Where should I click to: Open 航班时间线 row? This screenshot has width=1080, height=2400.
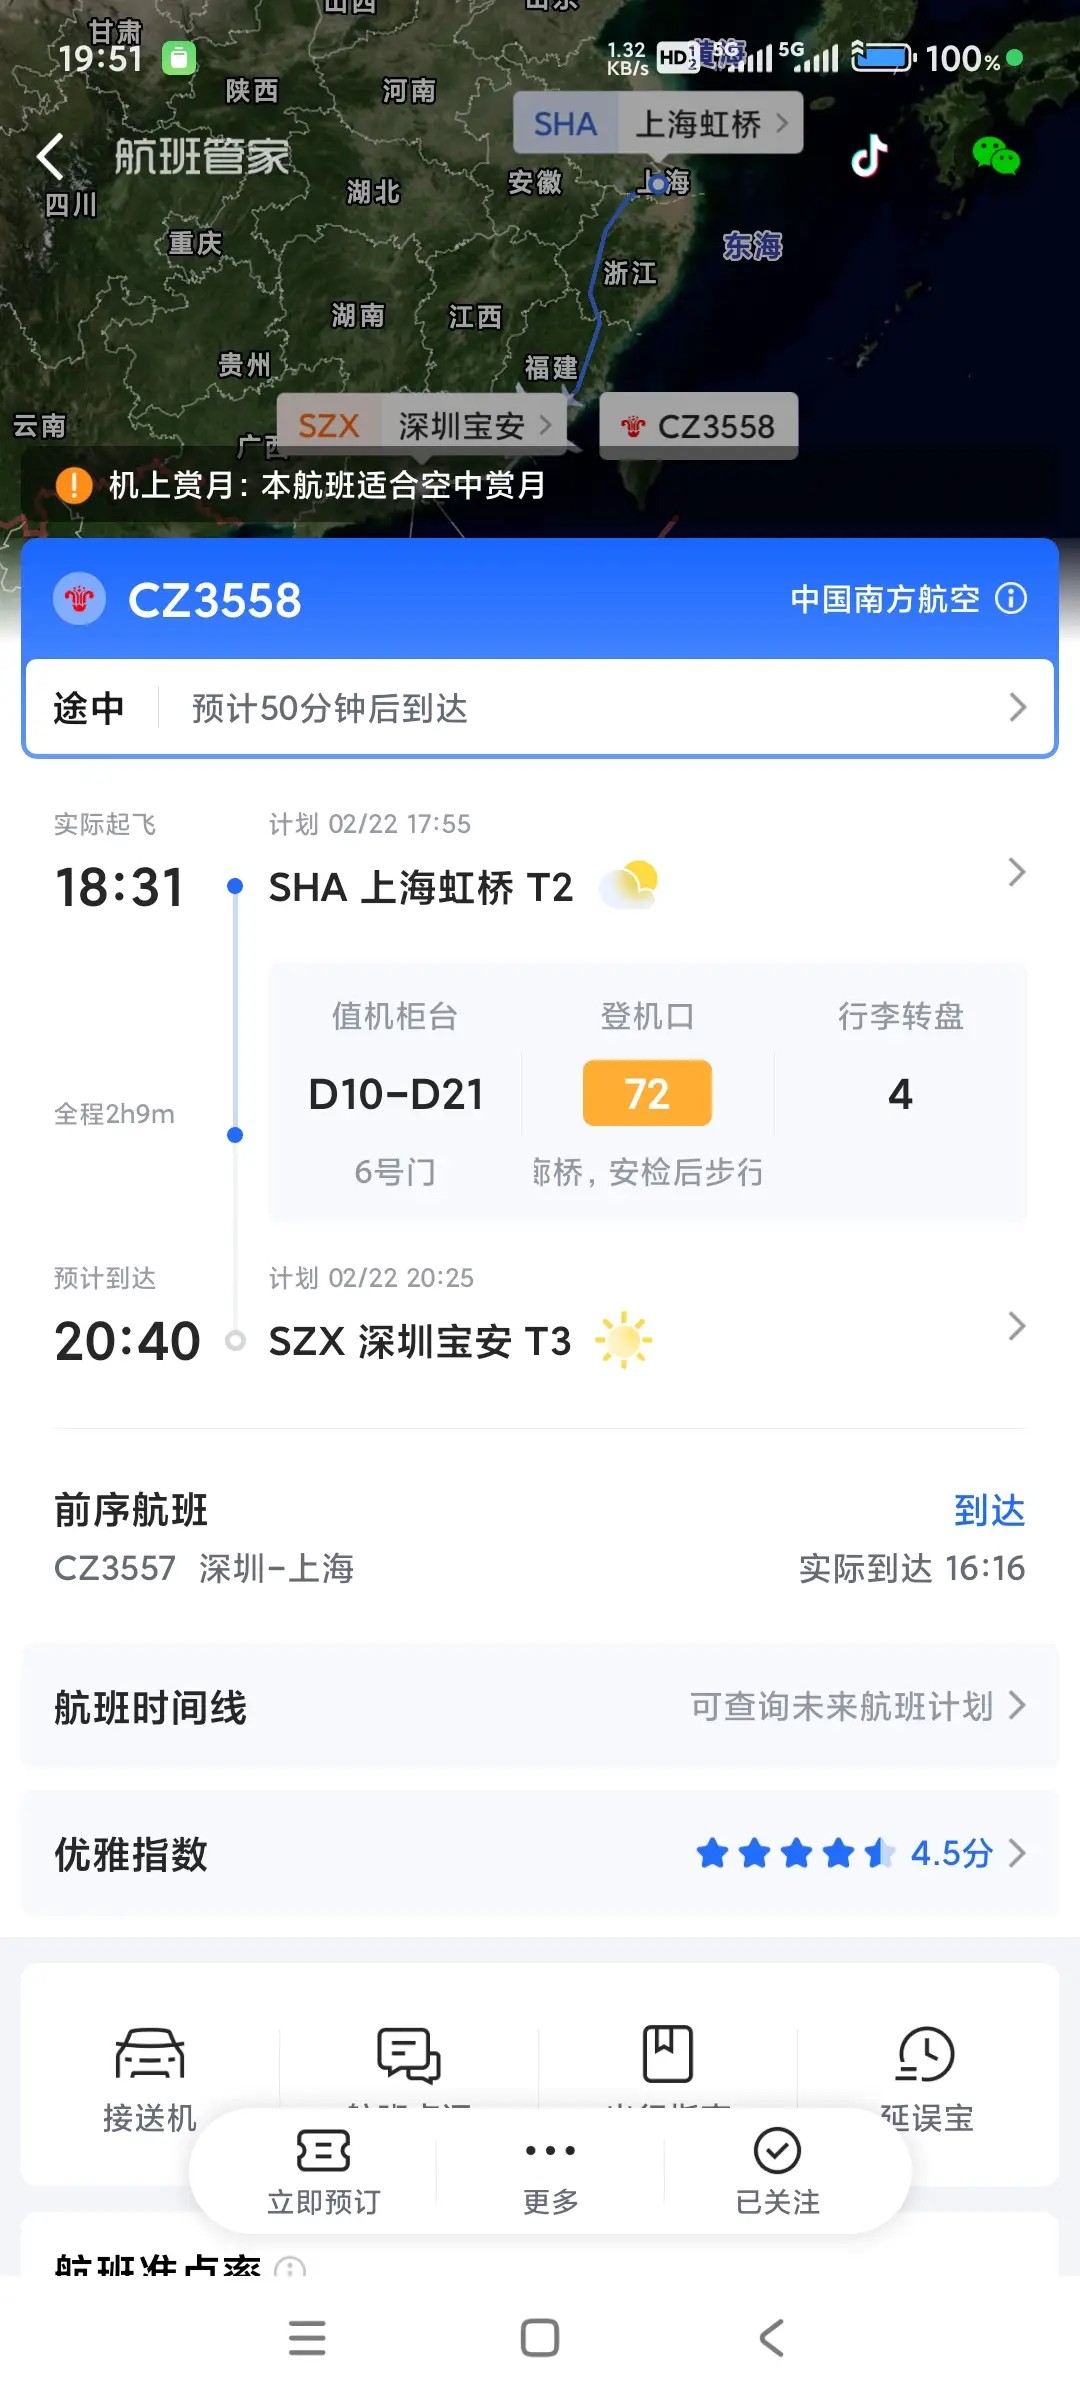pos(540,1706)
